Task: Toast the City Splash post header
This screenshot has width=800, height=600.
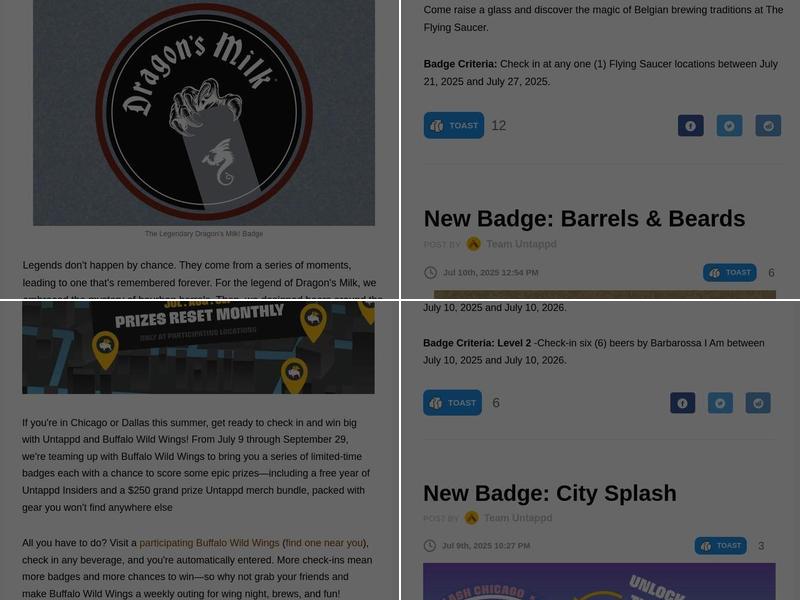Action: (x=720, y=545)
